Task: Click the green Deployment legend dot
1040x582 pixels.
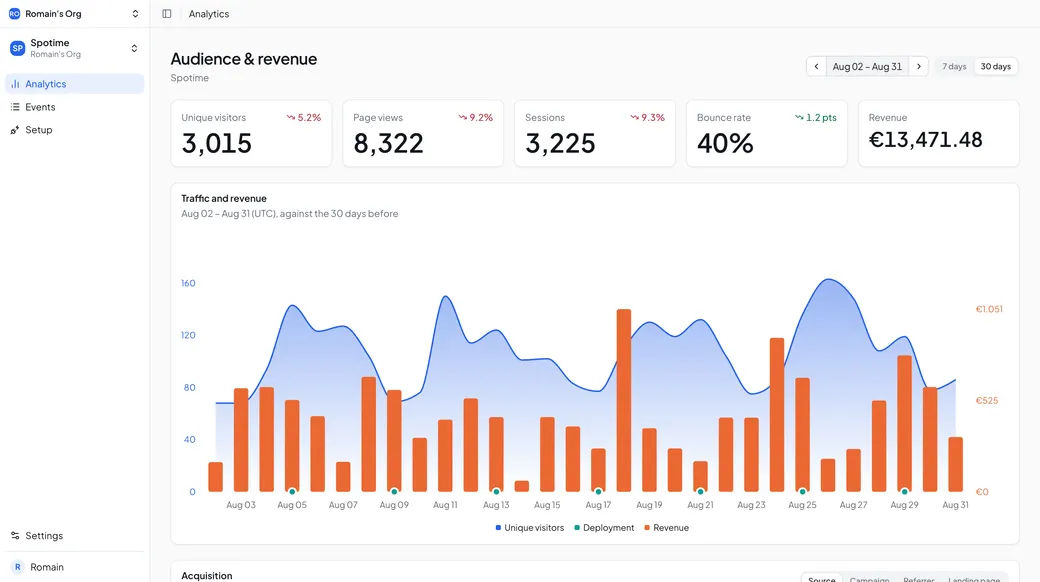Action: pyautogui.click(x=577, y=528)
